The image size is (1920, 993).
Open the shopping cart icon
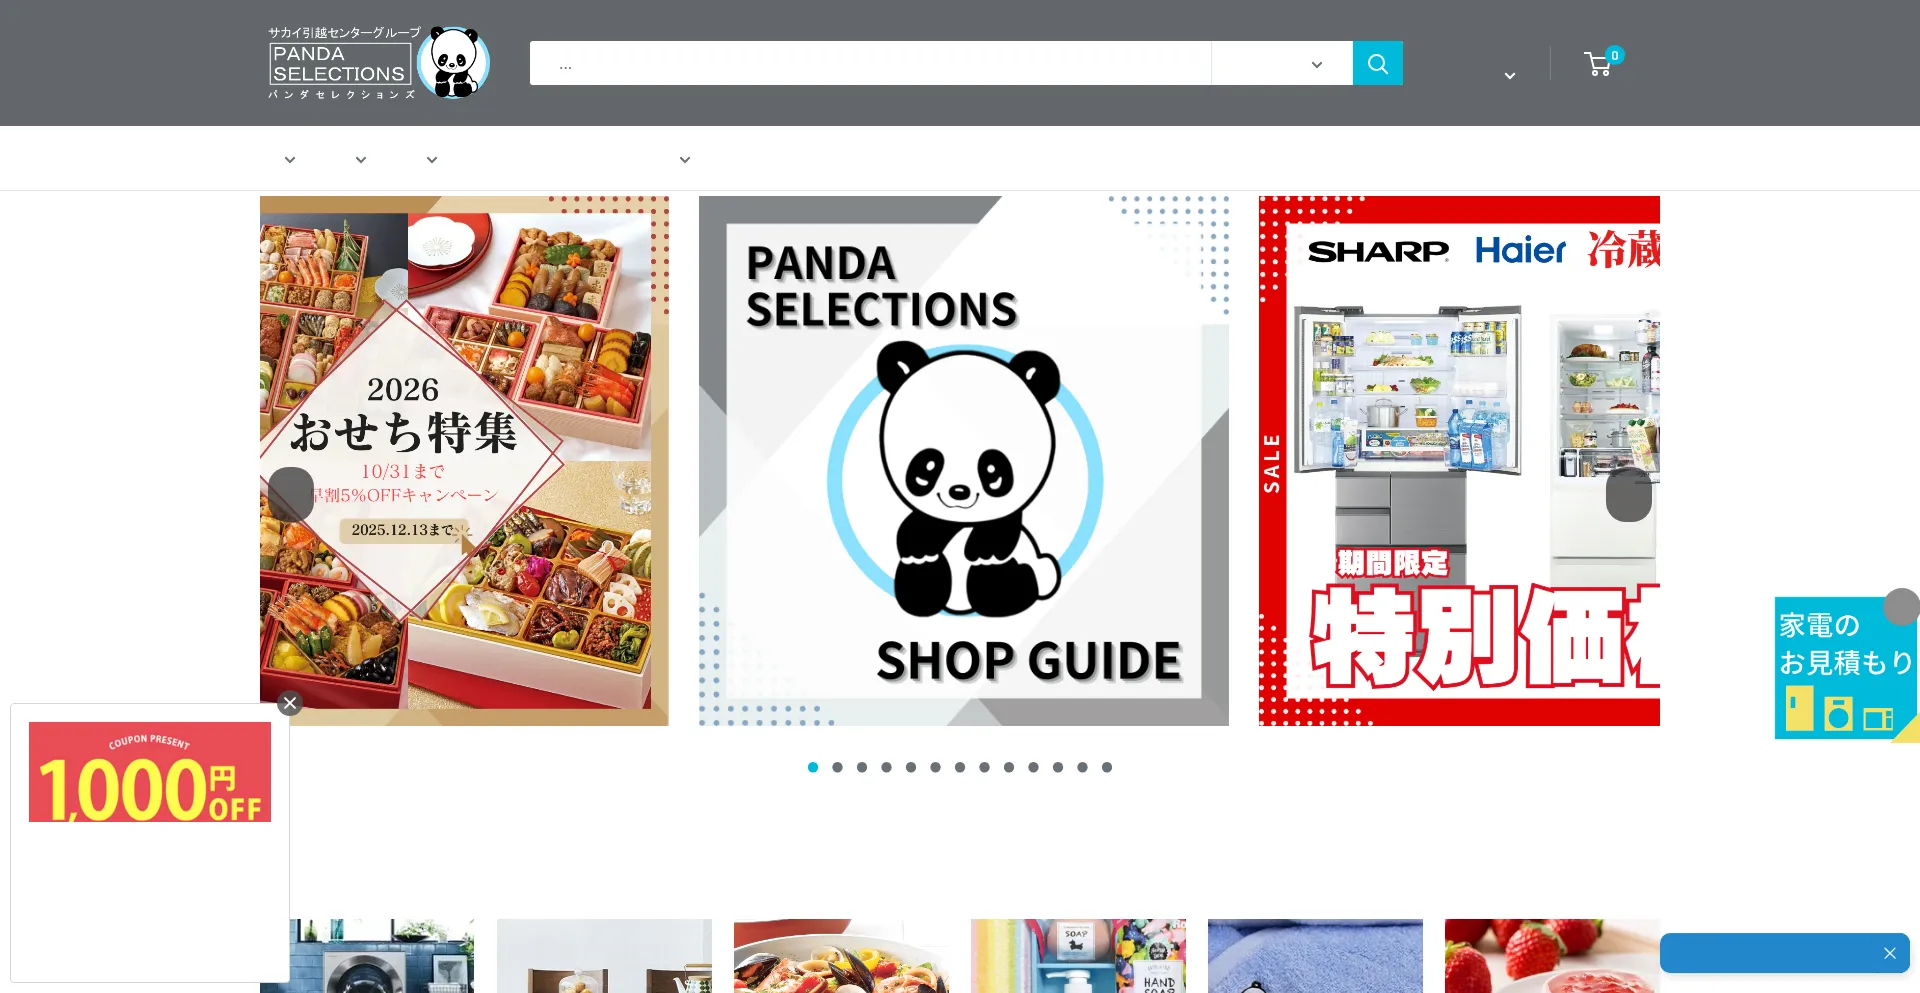point(1598,64)
